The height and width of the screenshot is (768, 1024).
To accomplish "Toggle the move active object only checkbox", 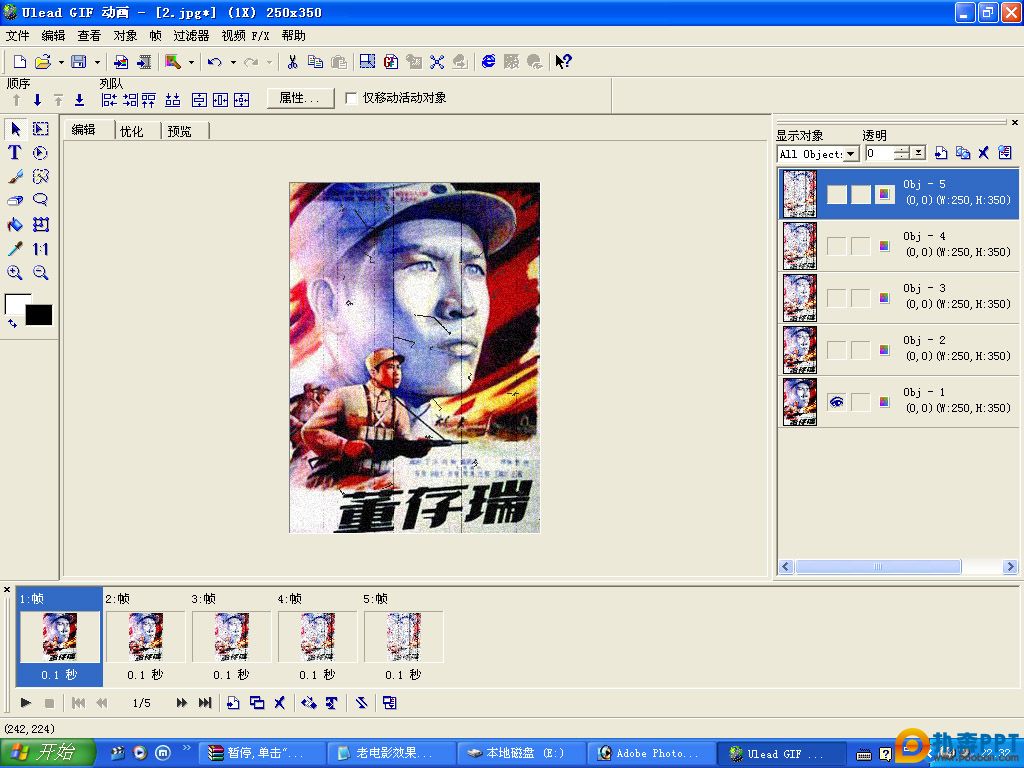I will pos(351,98).
